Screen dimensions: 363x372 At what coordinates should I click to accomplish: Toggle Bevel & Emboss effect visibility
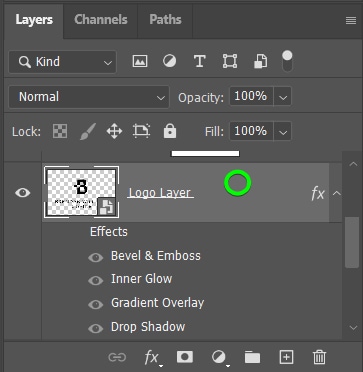click(96, 257)
